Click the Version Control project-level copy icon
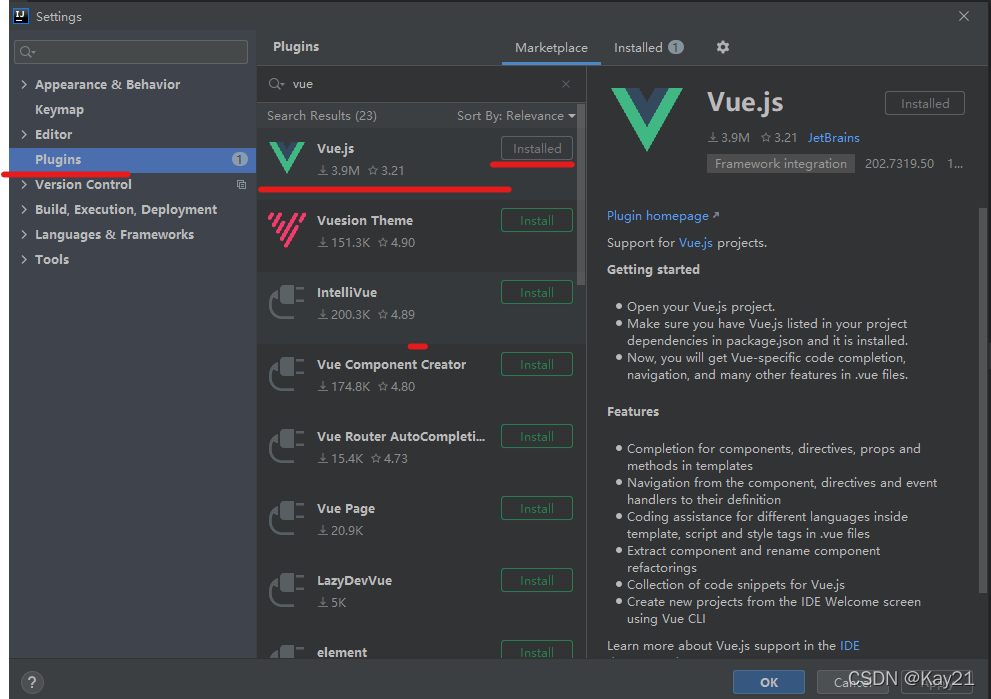The width and height of the screenshot is (991, 699). pos(241,185)
